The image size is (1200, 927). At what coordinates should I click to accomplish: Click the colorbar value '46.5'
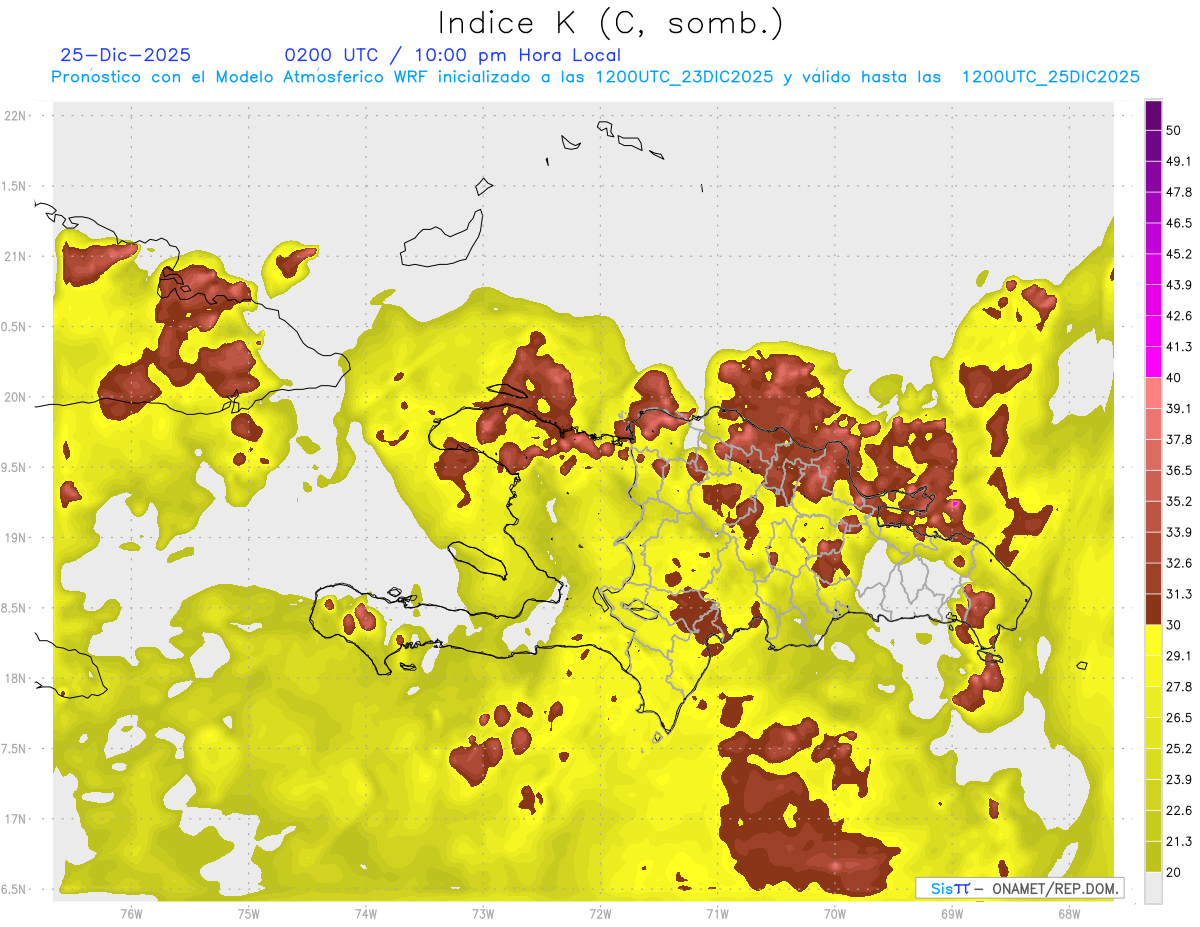pos(1179,224)
